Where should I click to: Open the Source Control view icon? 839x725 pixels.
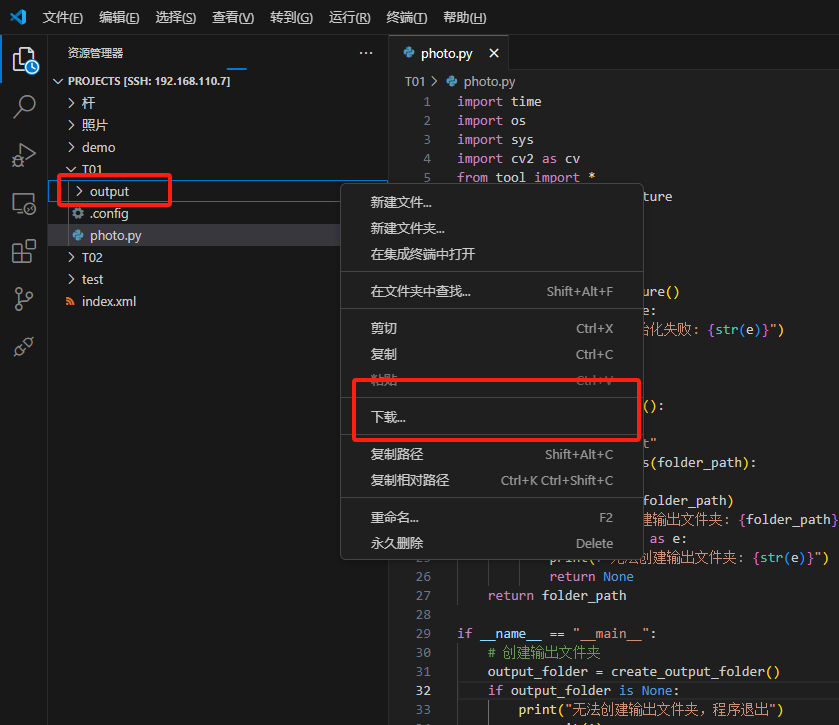24,299
